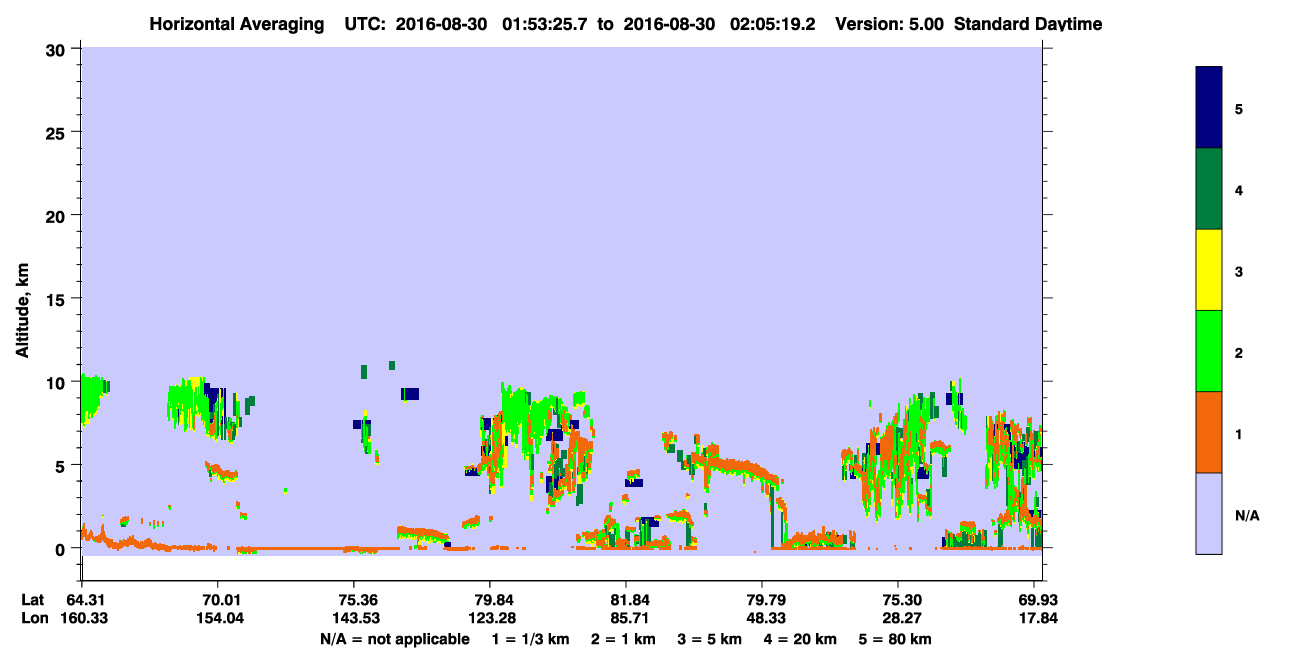Click the 'Horizontal Averaging' title text
This screenshot has width=1300, height=667.
238,24
